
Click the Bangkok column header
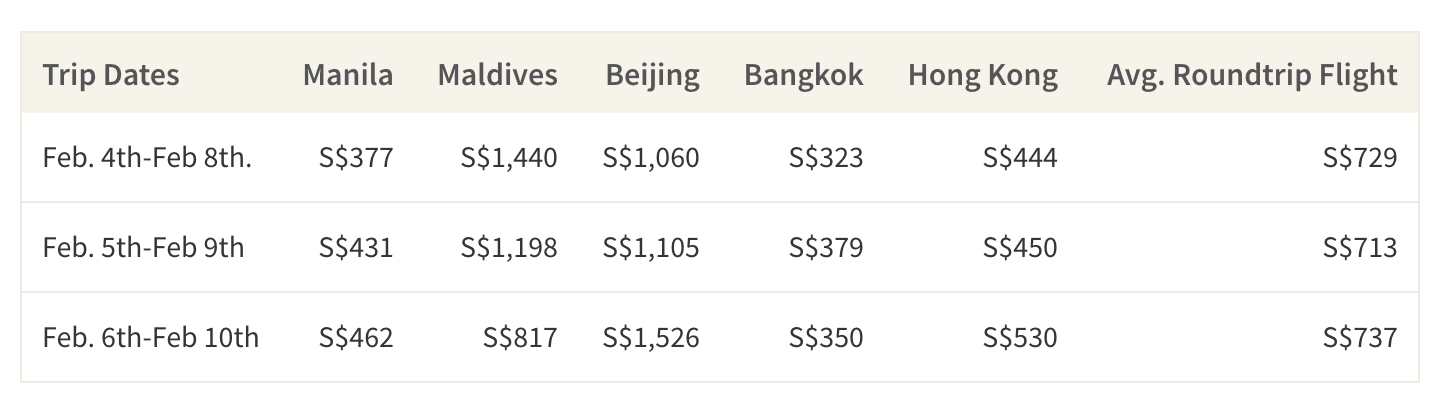point(803,76)
